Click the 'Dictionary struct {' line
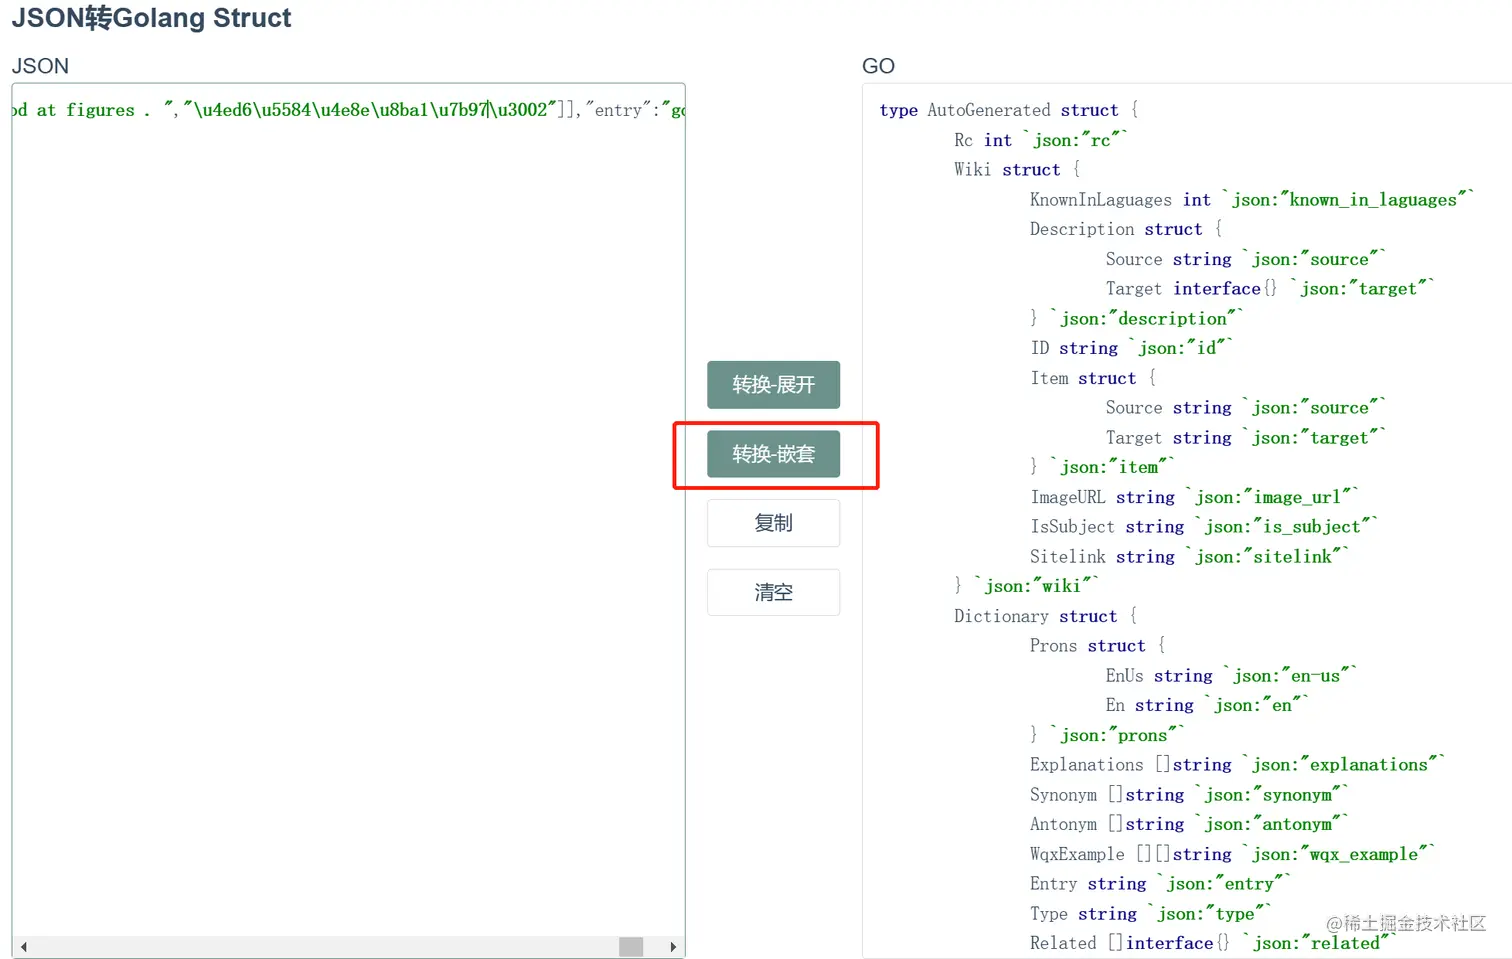Viewport: 1512px width, 959px height. 1045,616
